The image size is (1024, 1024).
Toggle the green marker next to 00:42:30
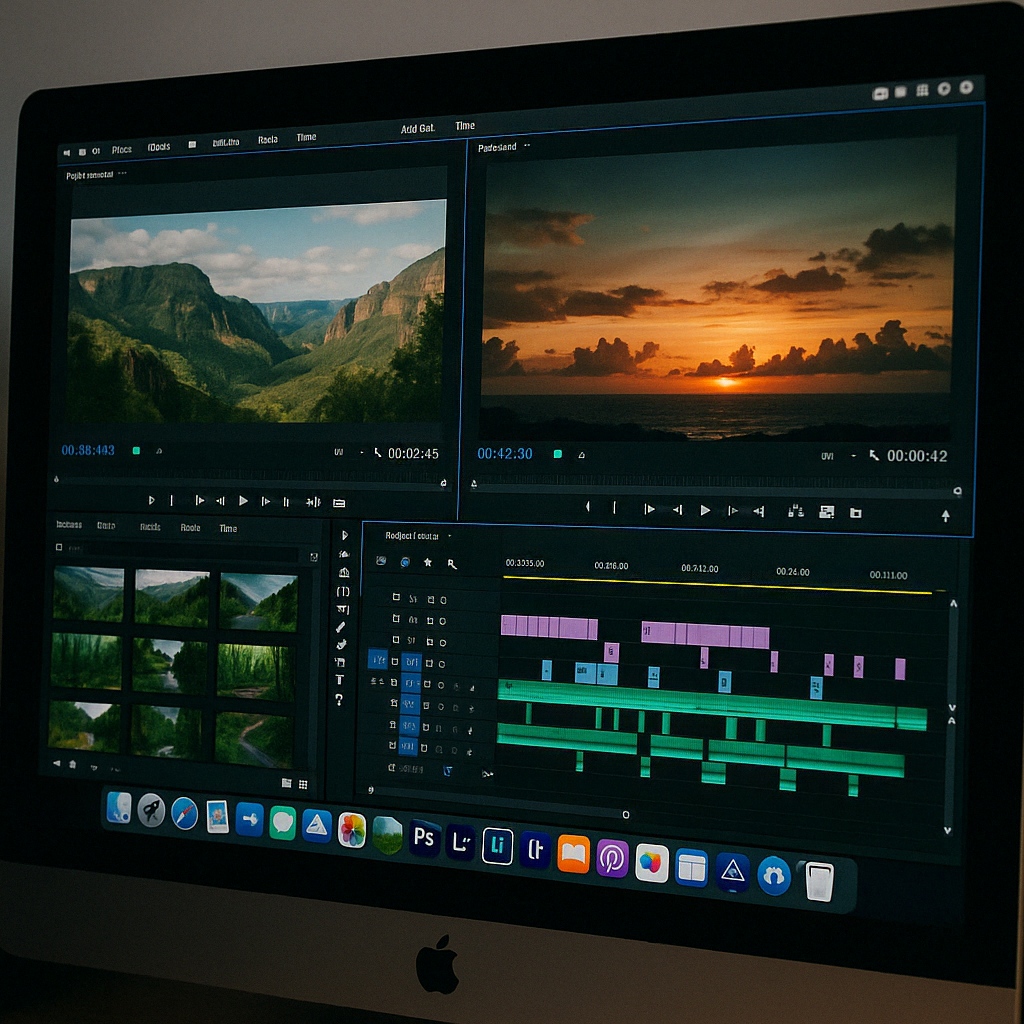tap(558, 454)
